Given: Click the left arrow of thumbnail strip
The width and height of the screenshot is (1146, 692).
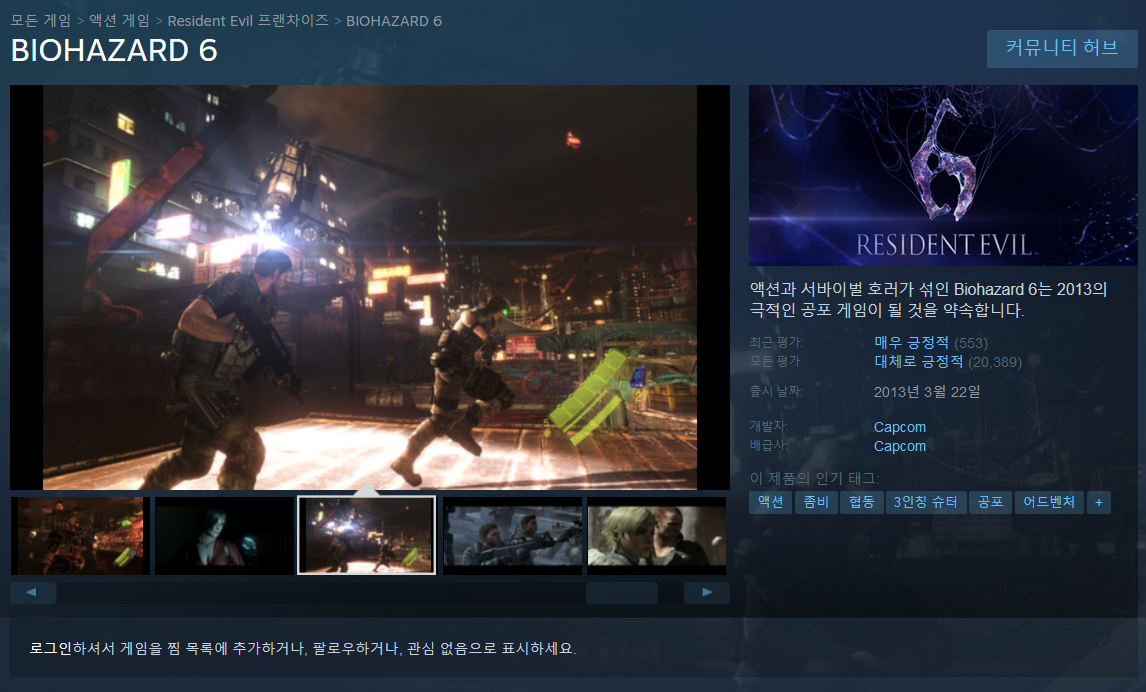Looking at the screenshot, I should (x=33, y=593).
